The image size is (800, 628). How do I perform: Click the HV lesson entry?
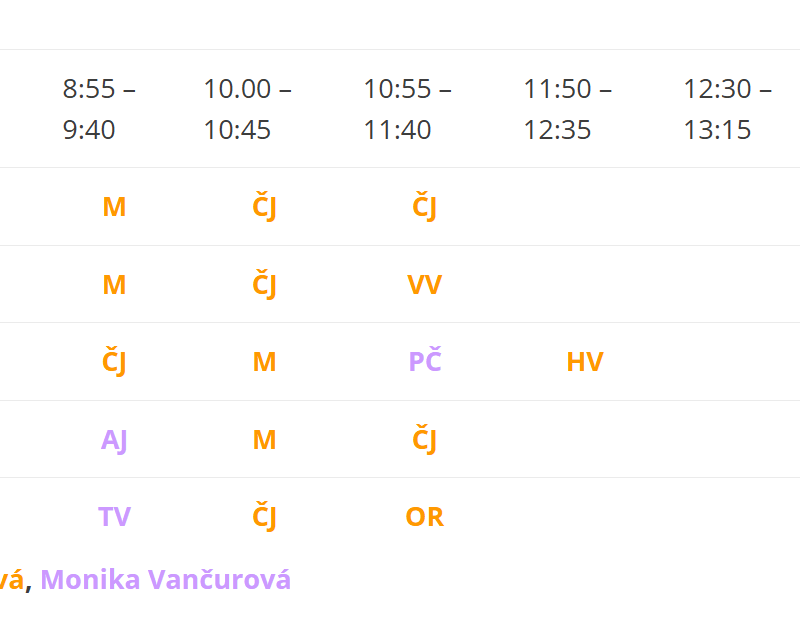click(x=584, y=362)
